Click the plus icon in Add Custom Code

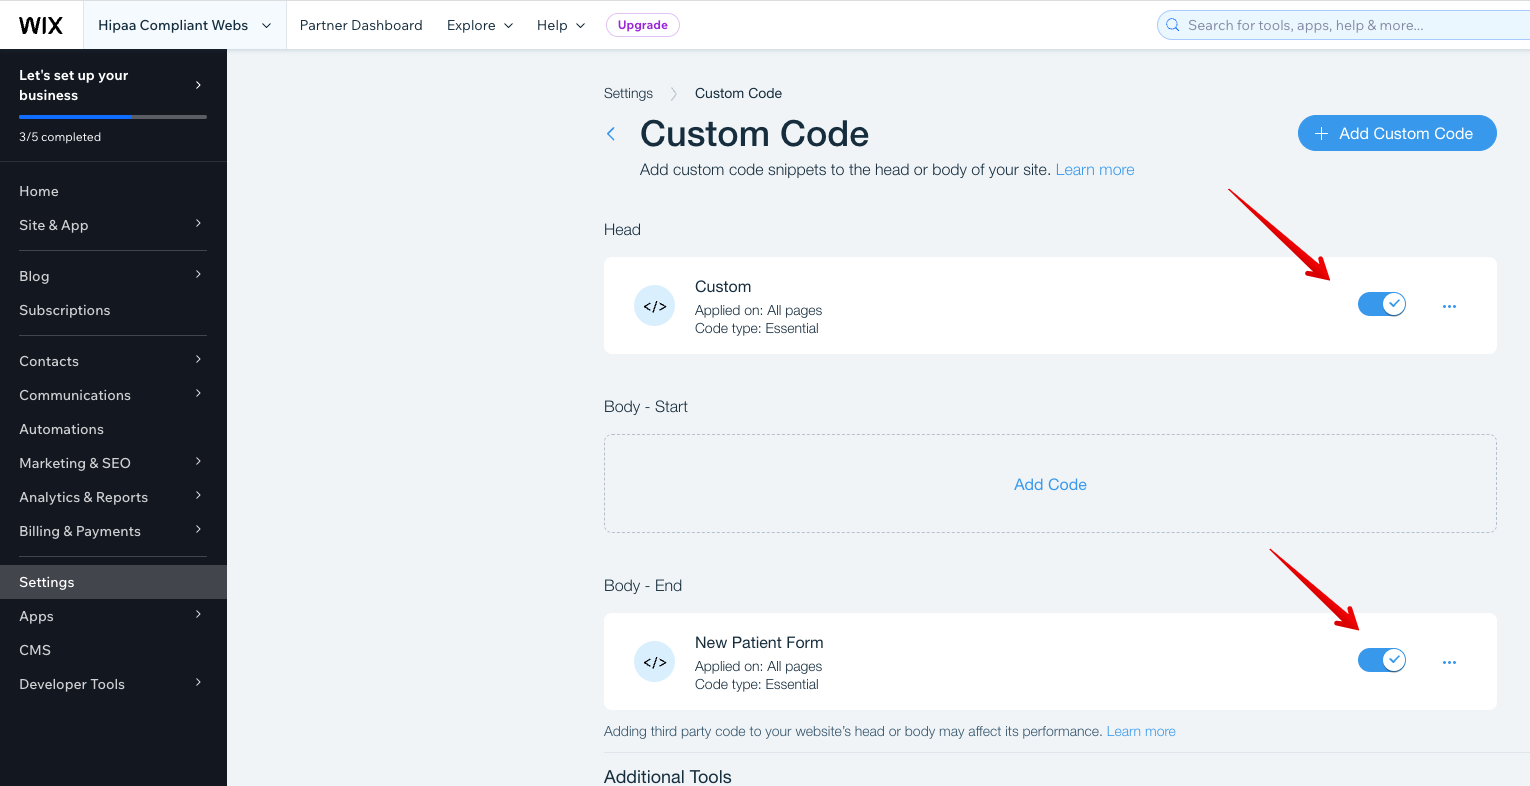point(1321,134)
